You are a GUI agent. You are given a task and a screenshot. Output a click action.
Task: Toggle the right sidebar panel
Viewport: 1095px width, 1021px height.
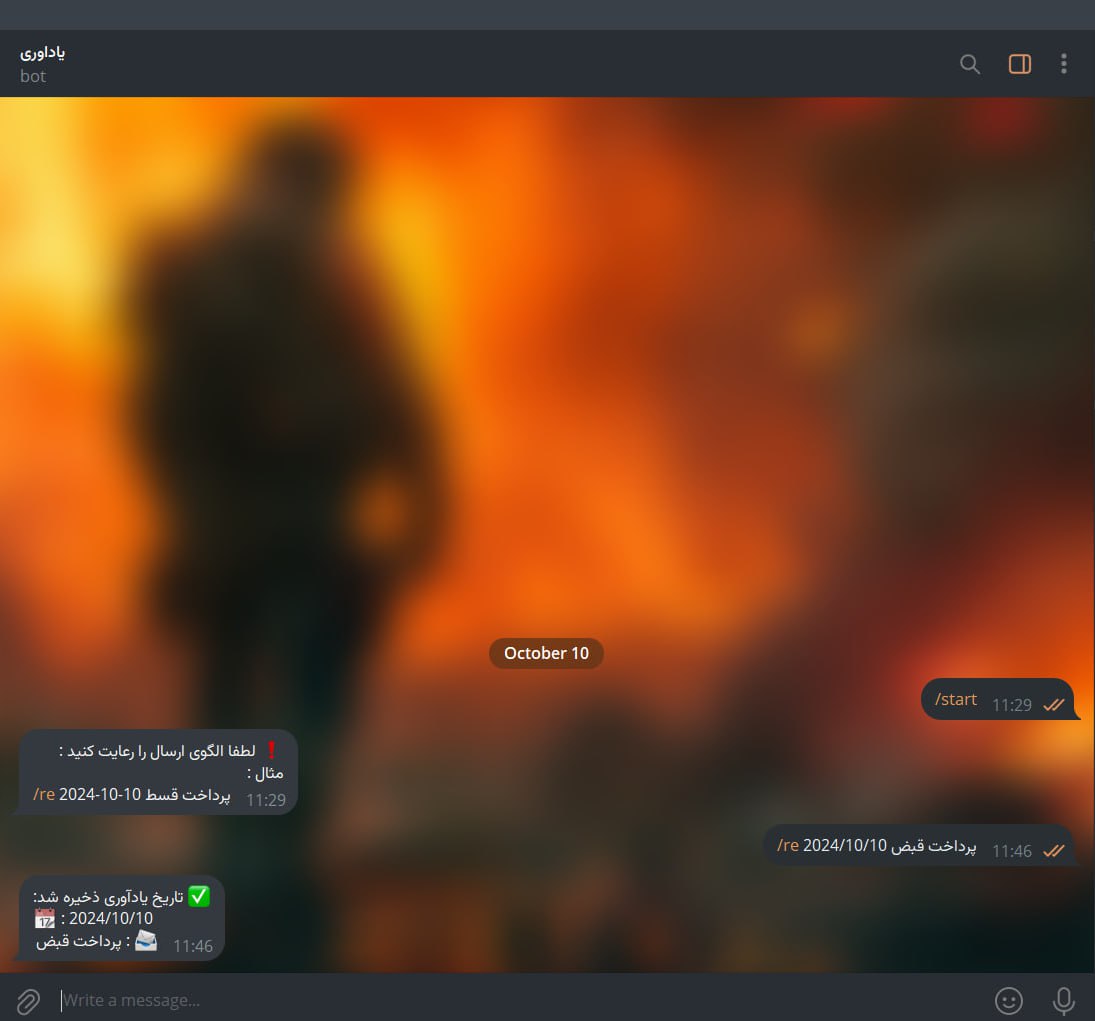click(x=1020, y=64)
